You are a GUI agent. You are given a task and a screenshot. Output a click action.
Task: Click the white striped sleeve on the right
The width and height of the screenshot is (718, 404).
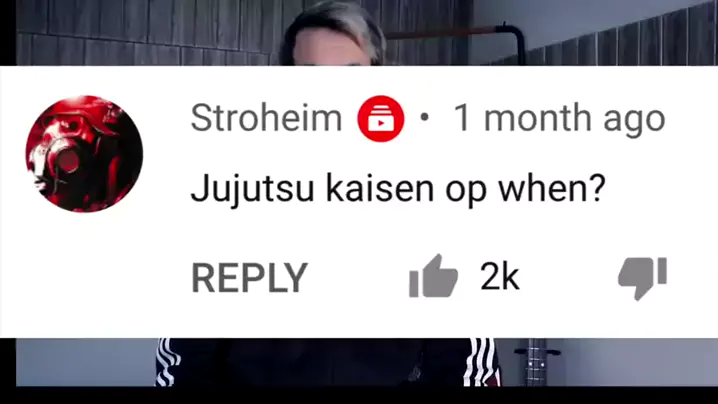[480, 362]
